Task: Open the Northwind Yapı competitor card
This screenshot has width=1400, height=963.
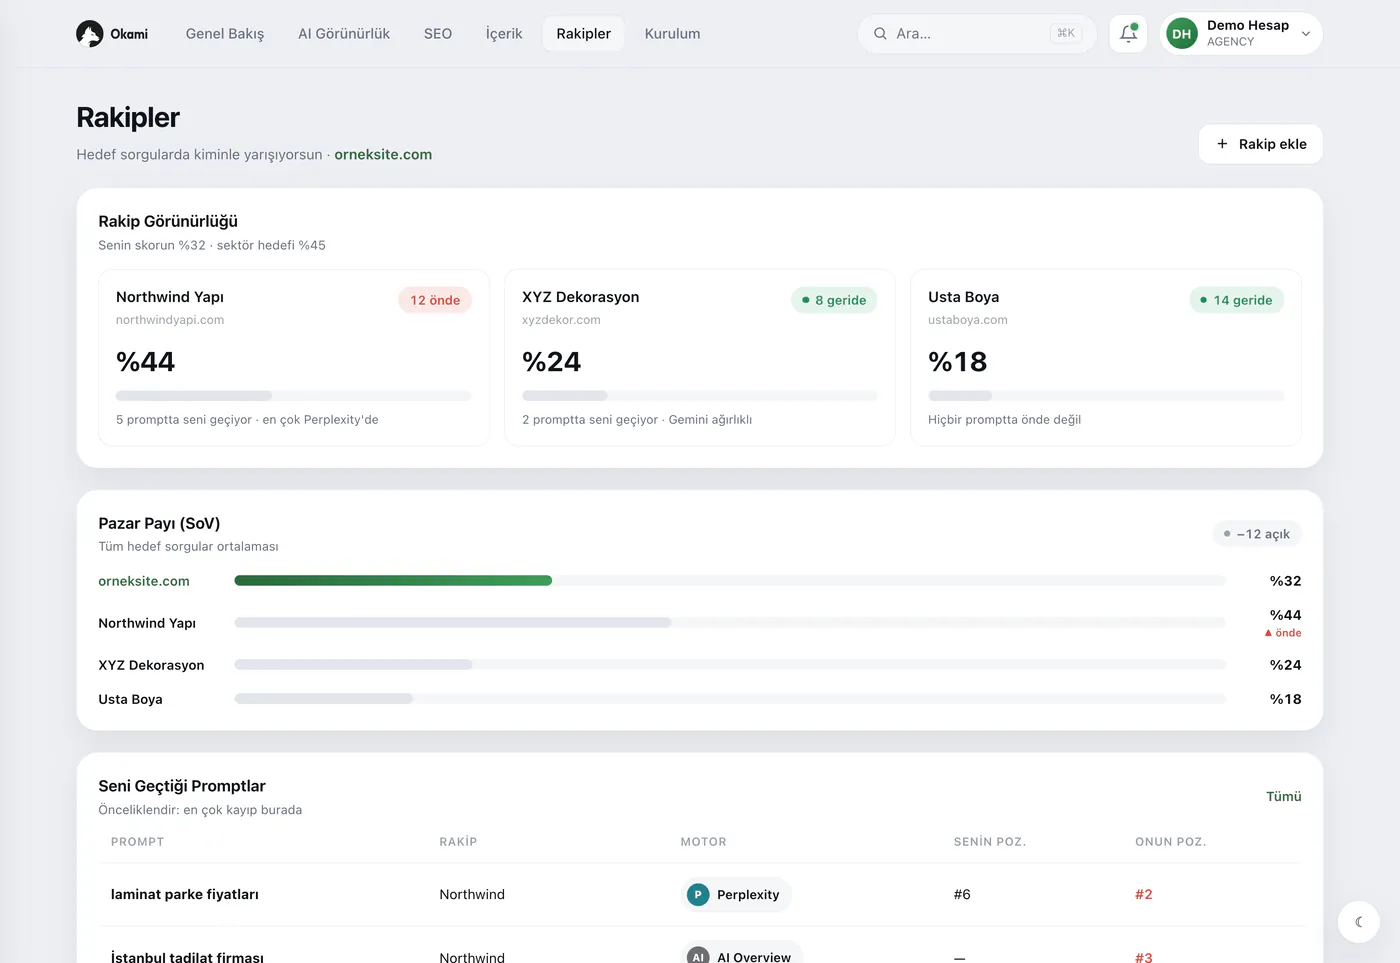Action: pyautogui.click(x=294, y=357)
